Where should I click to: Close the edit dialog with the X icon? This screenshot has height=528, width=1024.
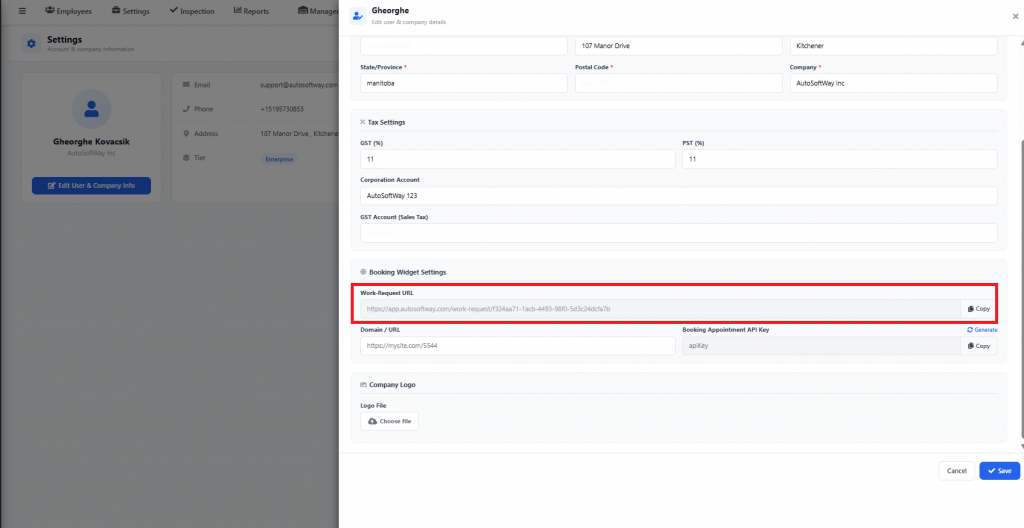[x=1015, y=16]
